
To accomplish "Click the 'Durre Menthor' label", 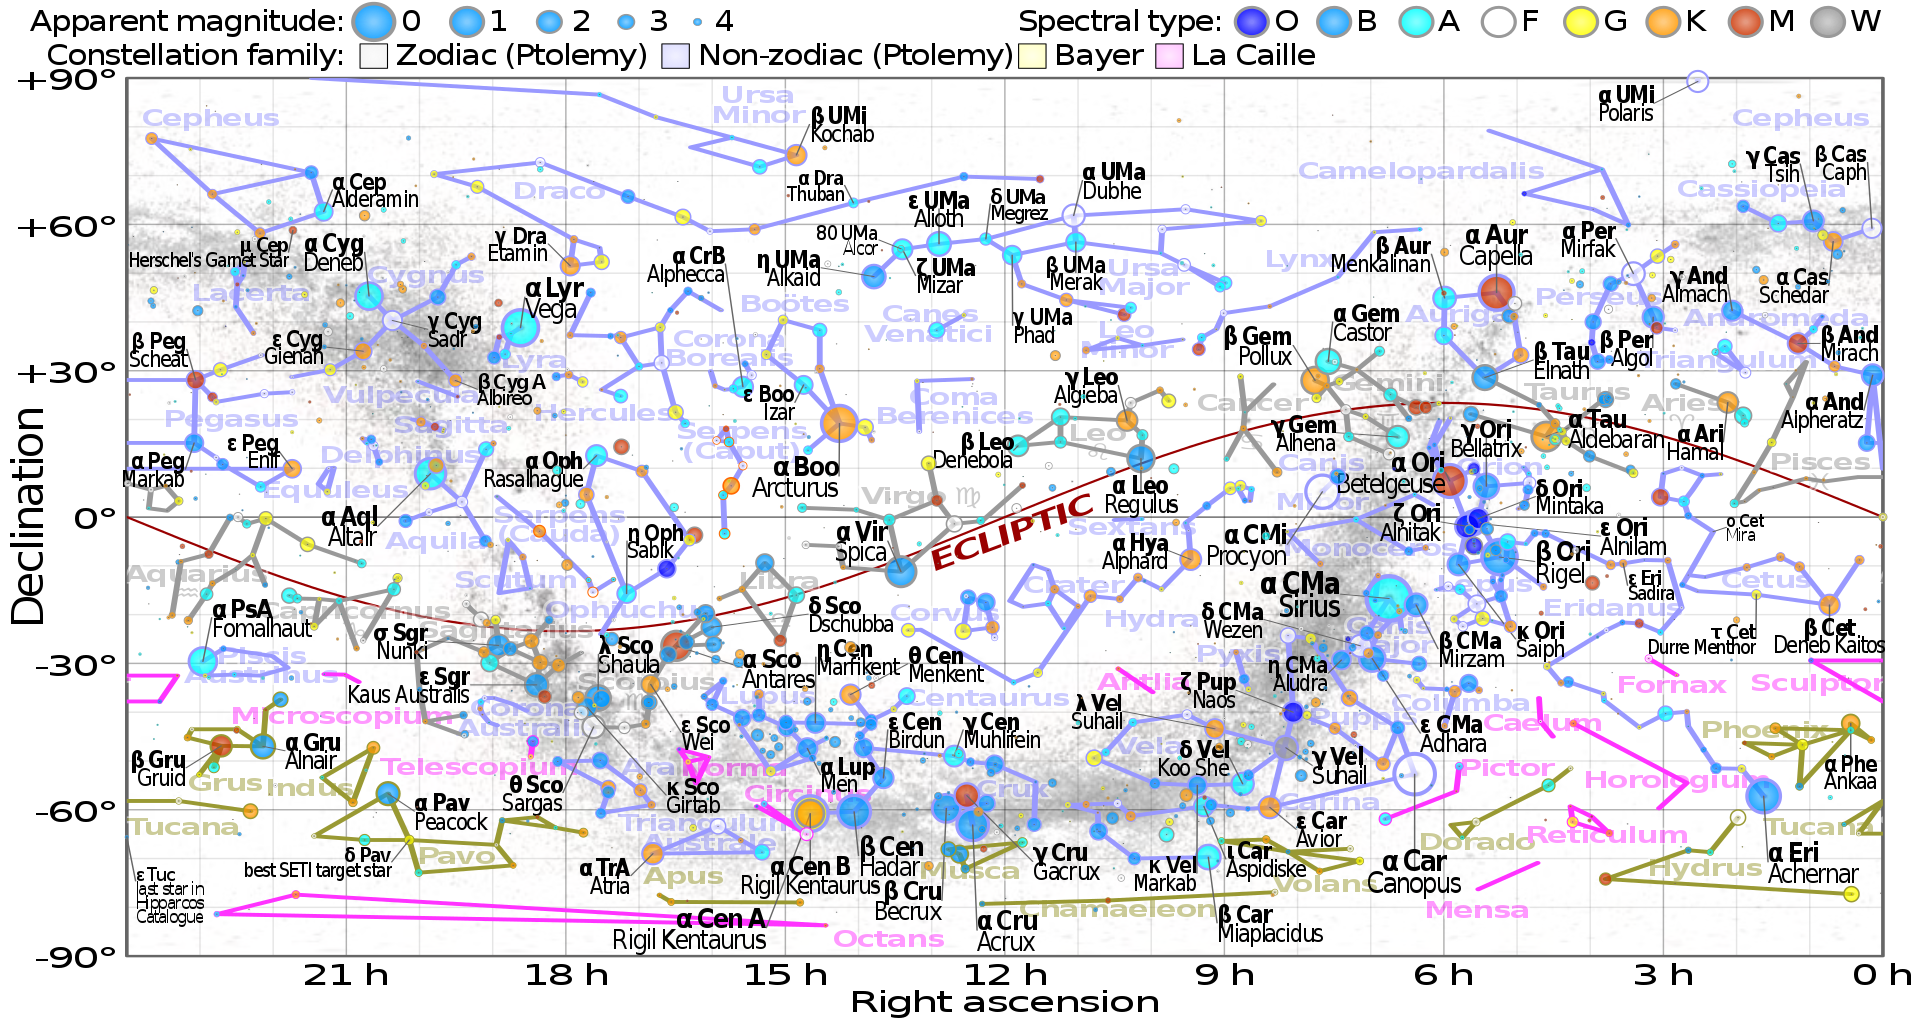I will (x=1701, y=648).
